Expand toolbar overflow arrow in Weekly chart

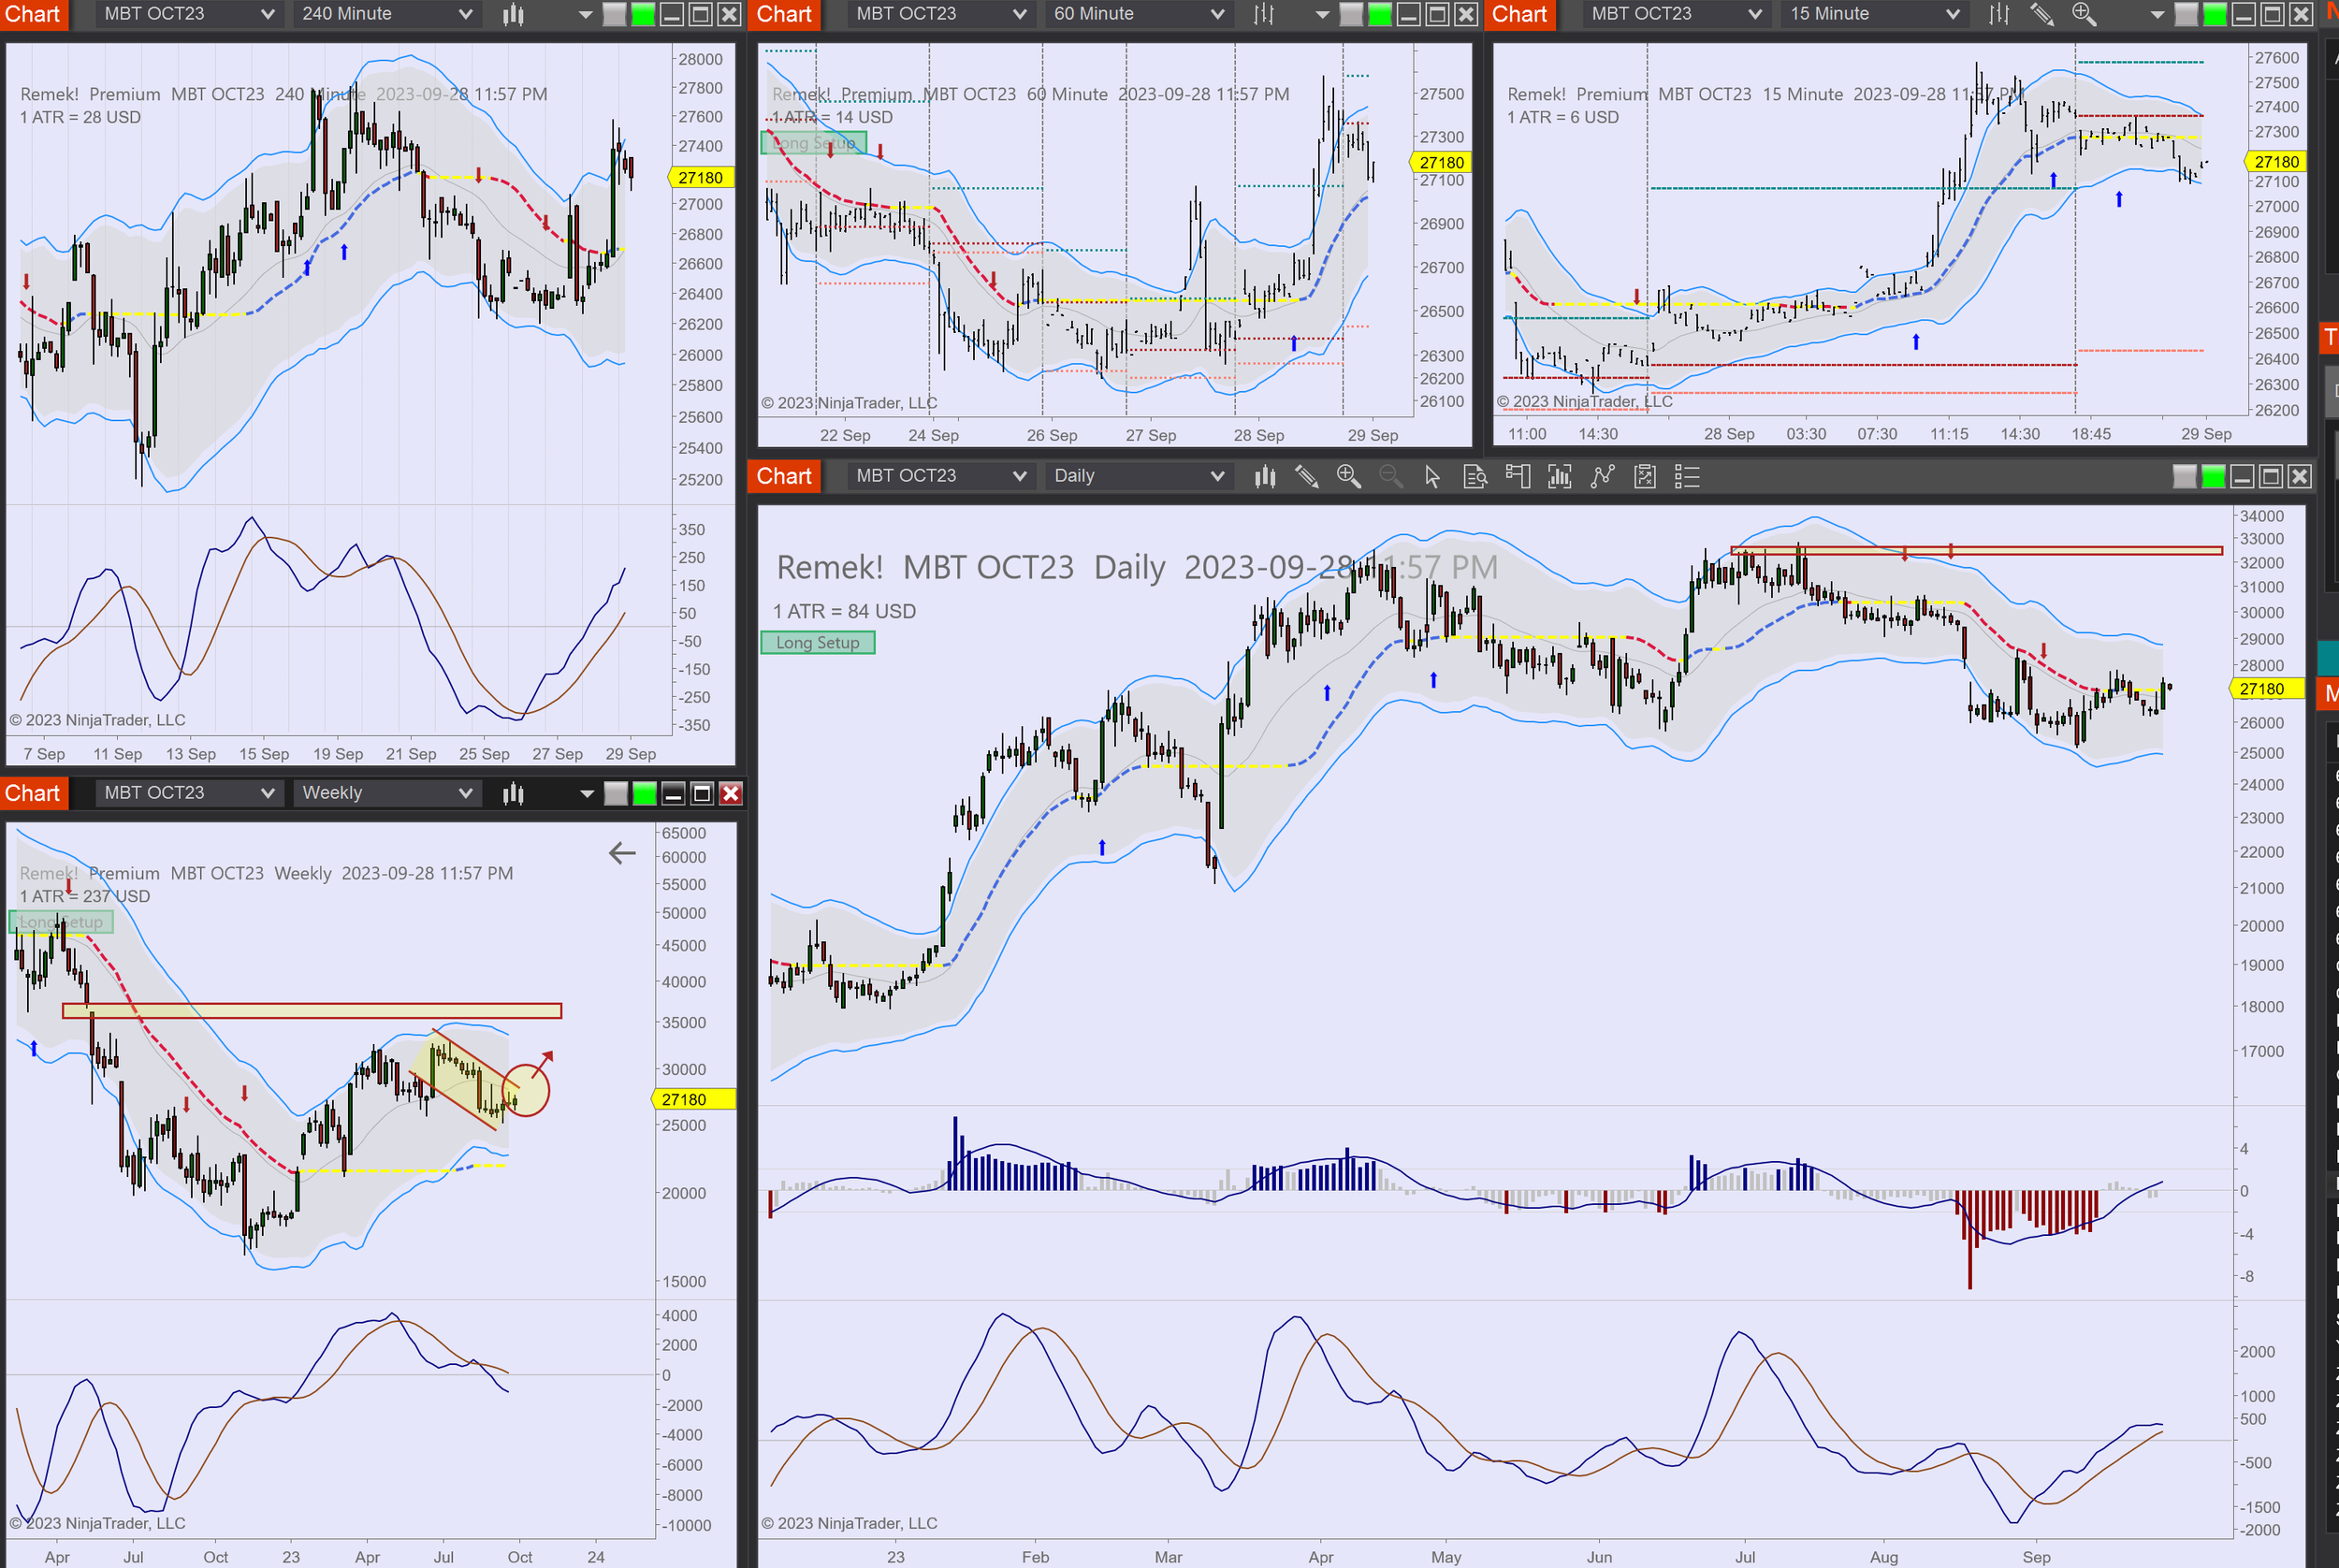[586, 794]
